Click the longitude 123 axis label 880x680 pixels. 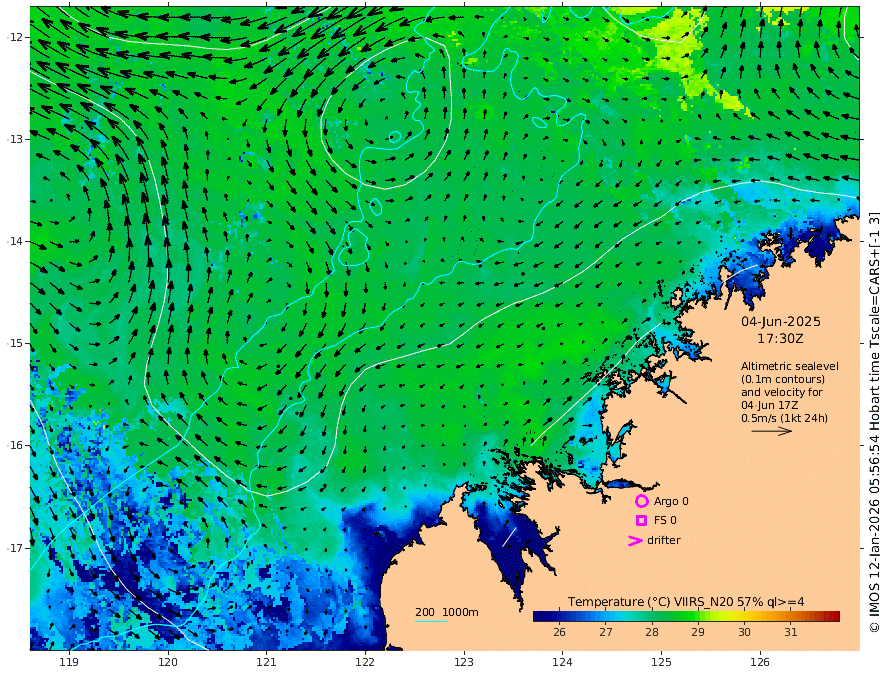tap(464, 662)
